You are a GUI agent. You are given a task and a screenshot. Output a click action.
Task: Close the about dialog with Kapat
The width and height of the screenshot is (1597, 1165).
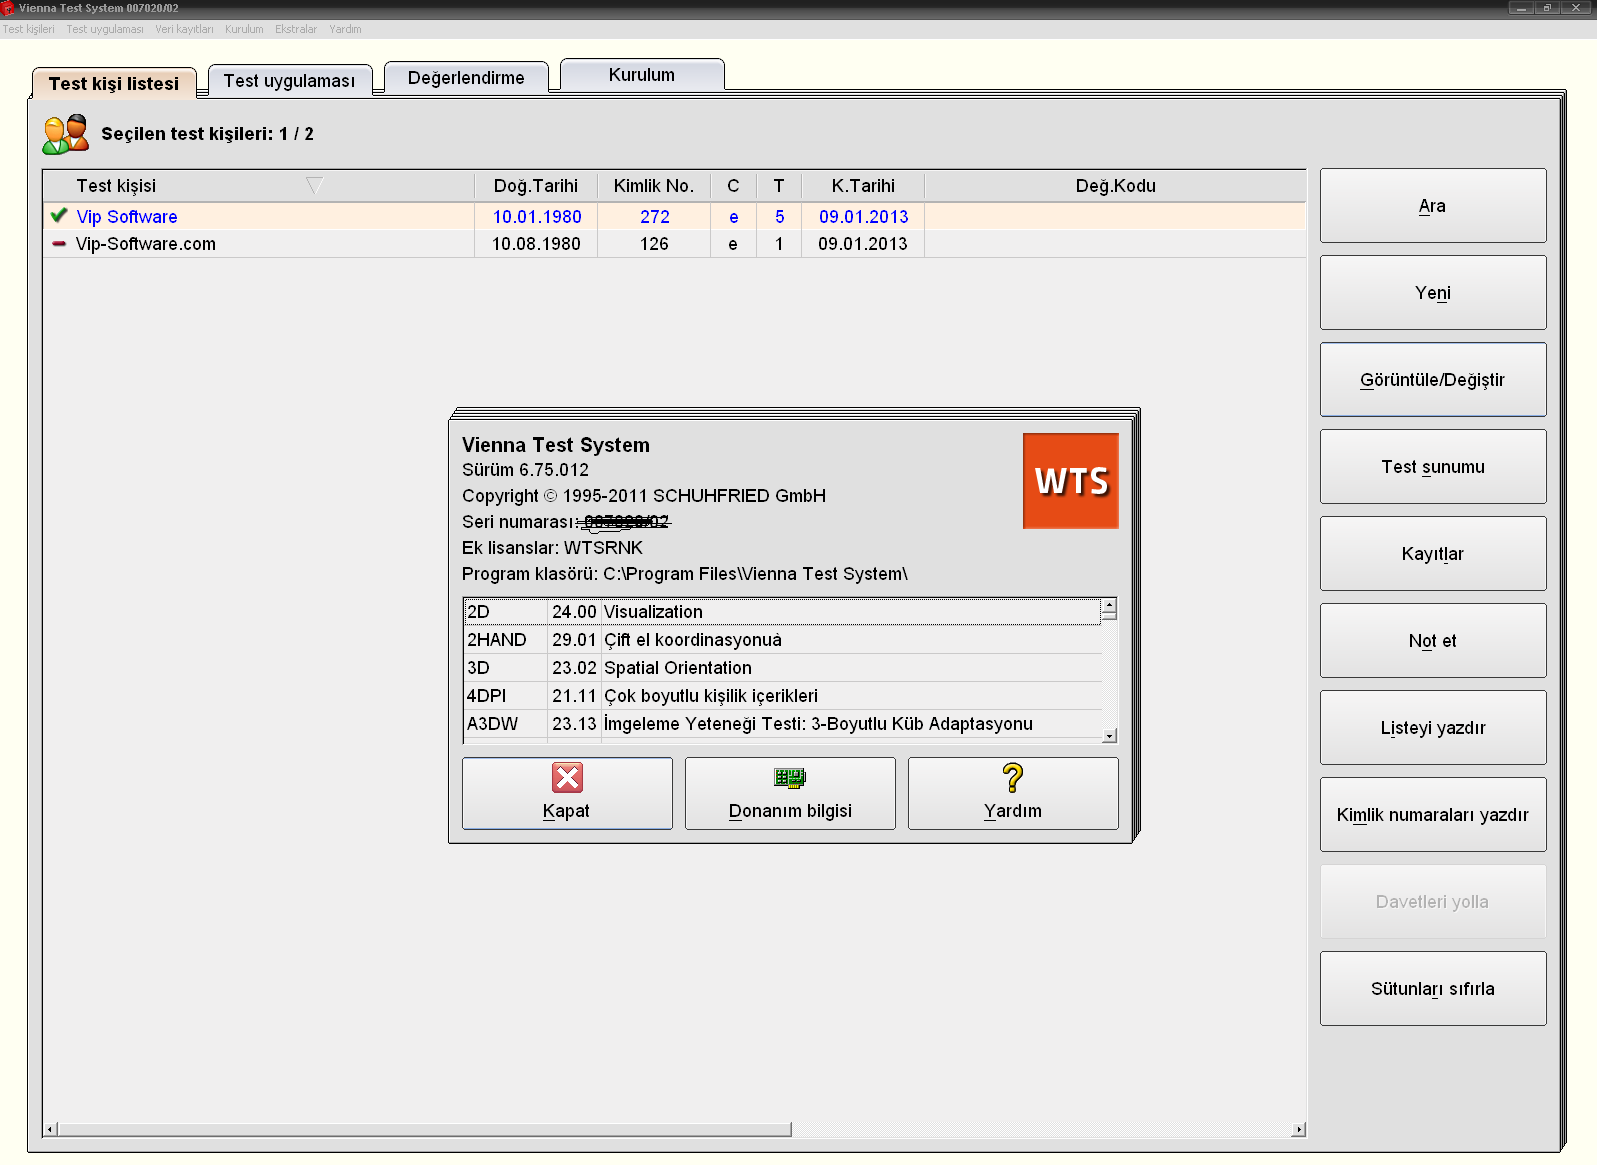(567, 793)
